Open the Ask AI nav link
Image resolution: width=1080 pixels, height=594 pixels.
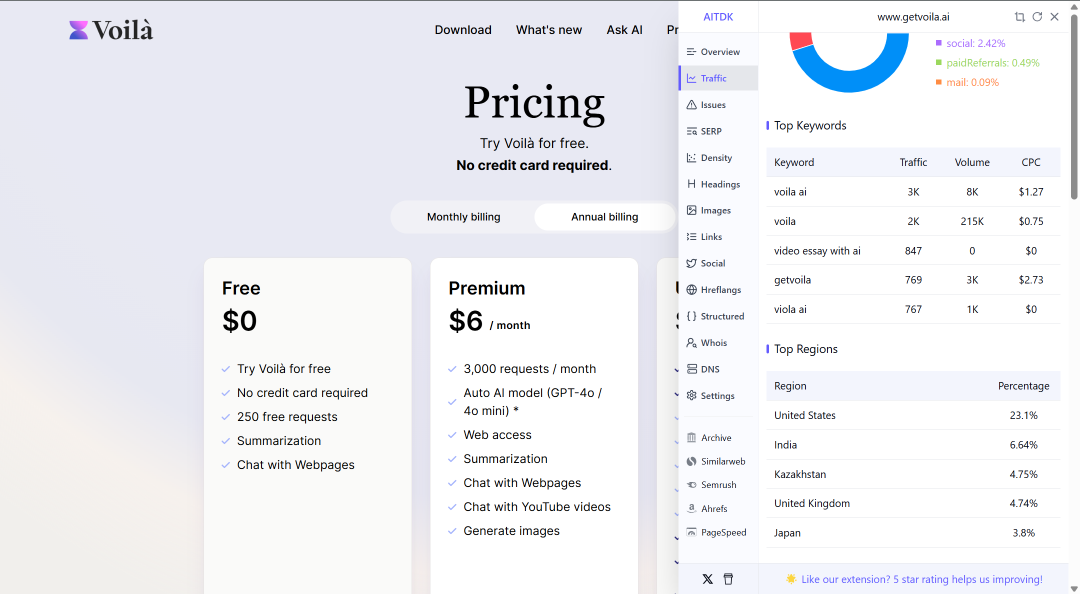(624, 30)
